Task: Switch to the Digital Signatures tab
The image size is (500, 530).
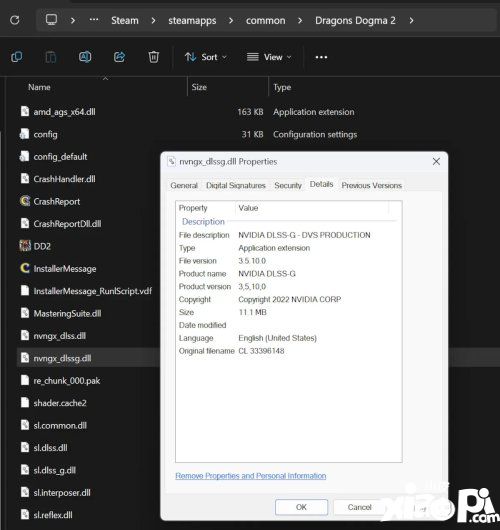Action: click(x=236, y=185)
